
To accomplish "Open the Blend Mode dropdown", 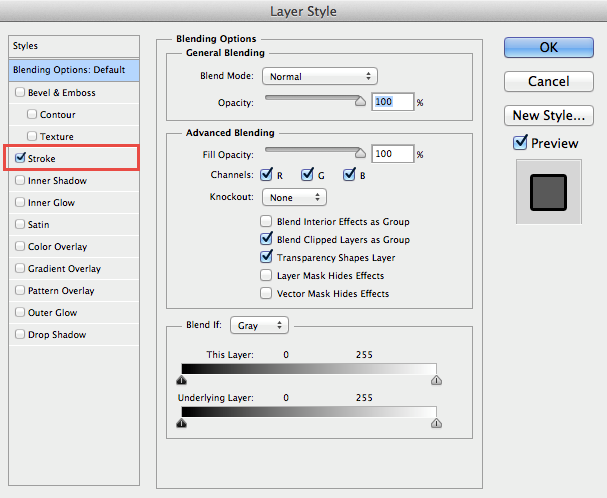I will tap(320, 76).
